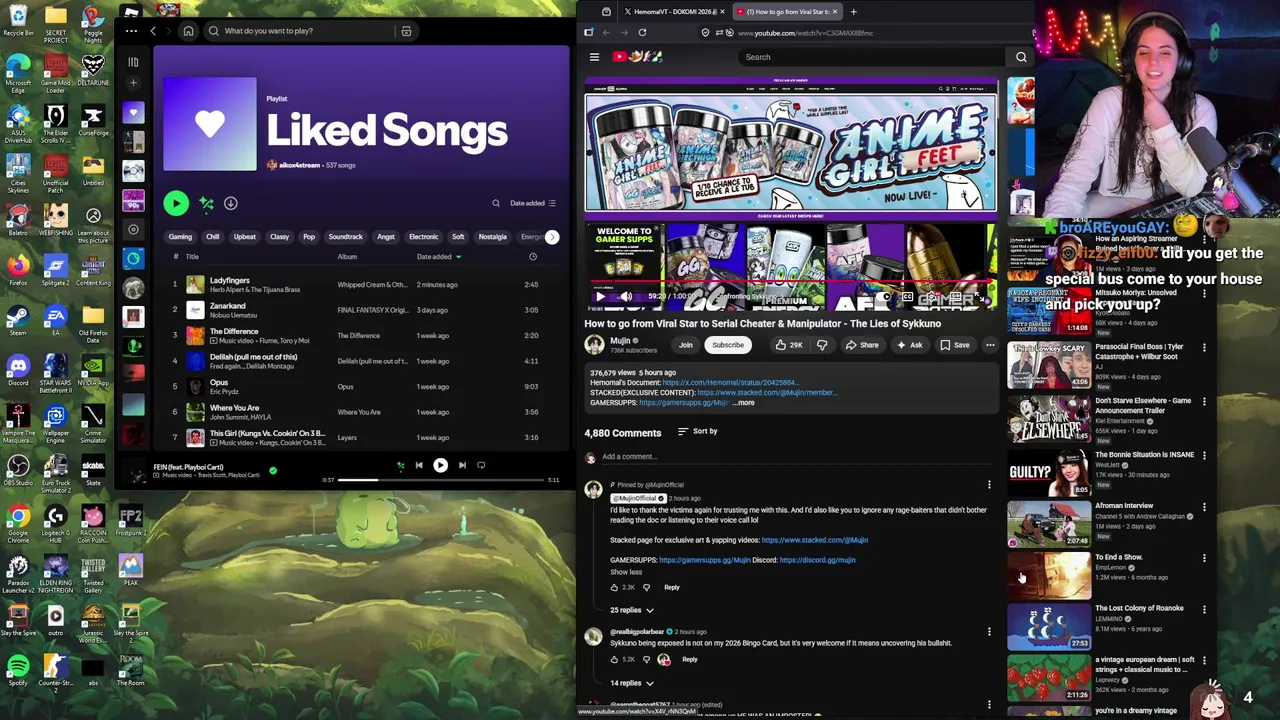Select the Soundtrack filter chip

coord(346,237)
